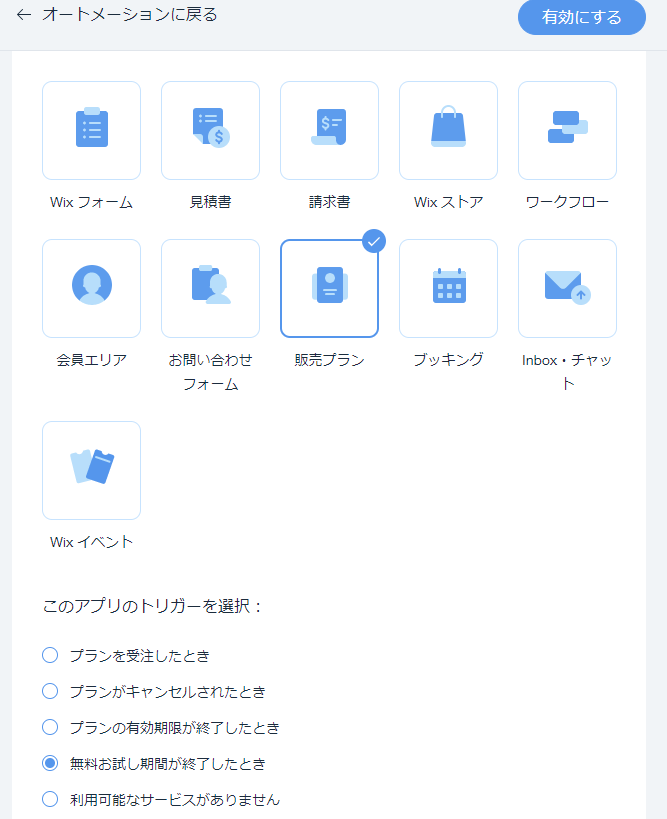Click the ワークフロー label text
The image size is (667, 819).
[x=567, y=202]
